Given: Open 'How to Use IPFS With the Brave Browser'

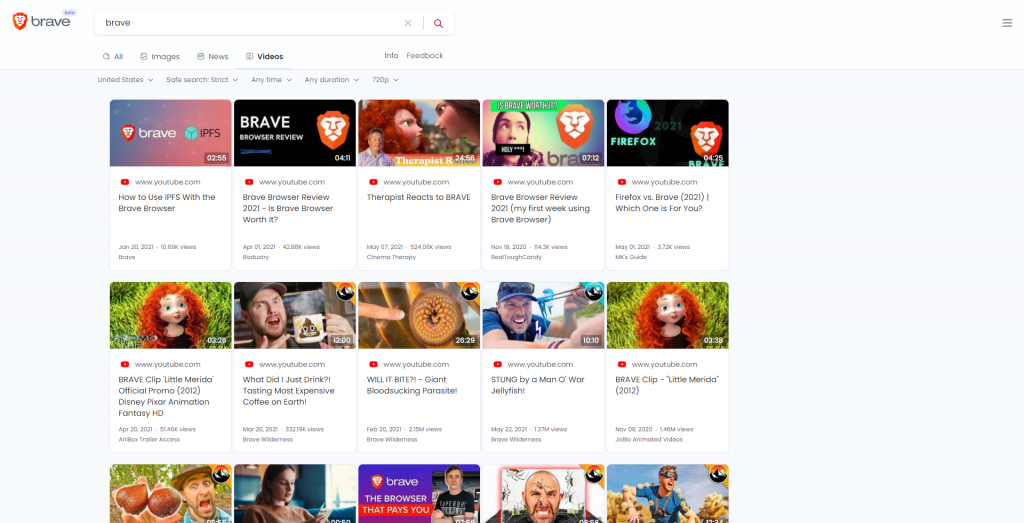Looking at the screenshot, I should pos(167,203).
